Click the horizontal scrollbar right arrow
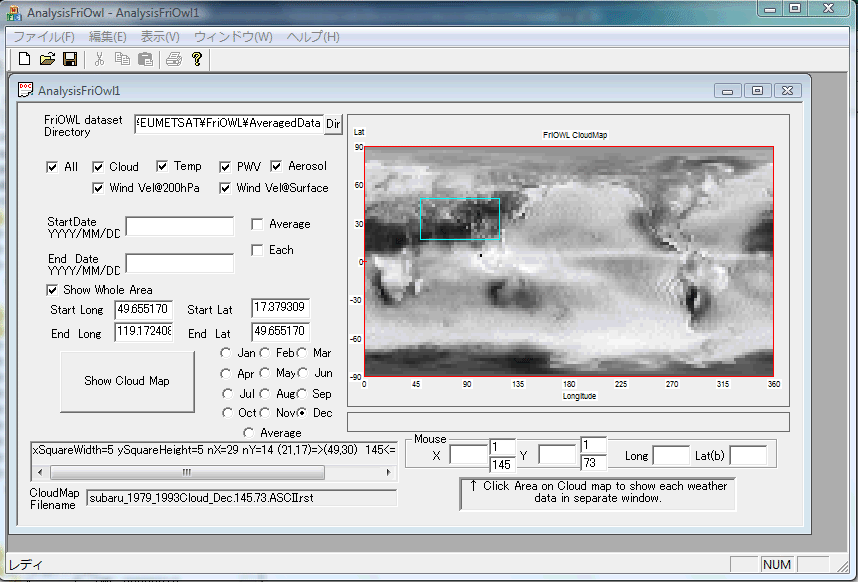This screenshot has width=858, height=582. pos(388,472)
